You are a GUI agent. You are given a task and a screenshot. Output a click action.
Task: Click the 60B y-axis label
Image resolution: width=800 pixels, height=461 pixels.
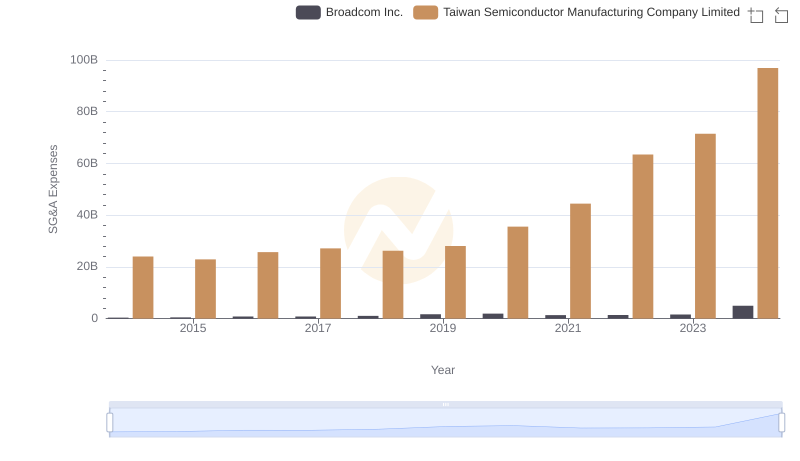point(87,164)
